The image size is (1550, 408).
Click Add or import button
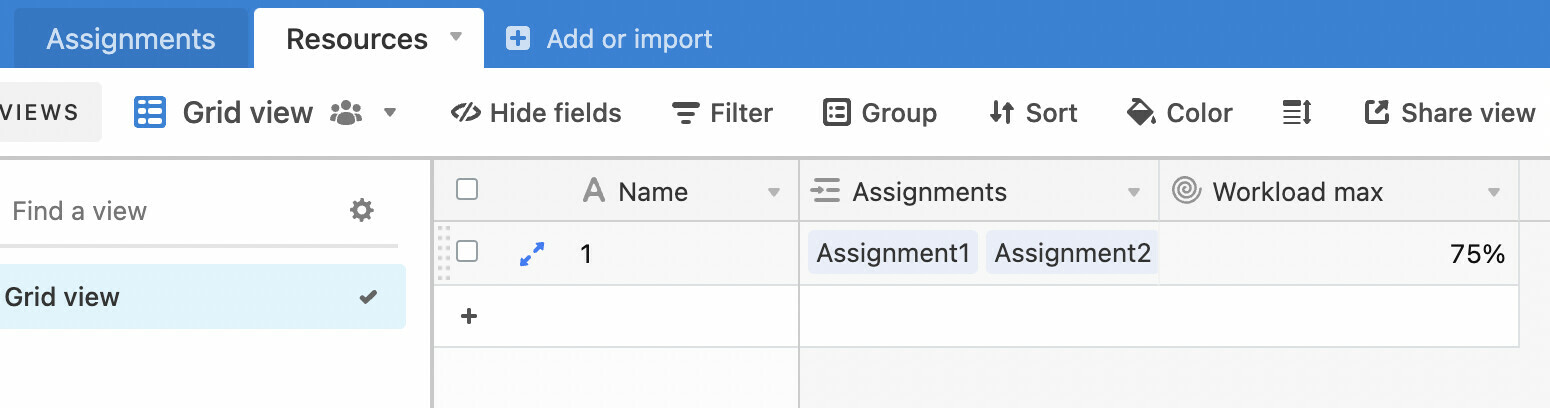tap(610, 39)
